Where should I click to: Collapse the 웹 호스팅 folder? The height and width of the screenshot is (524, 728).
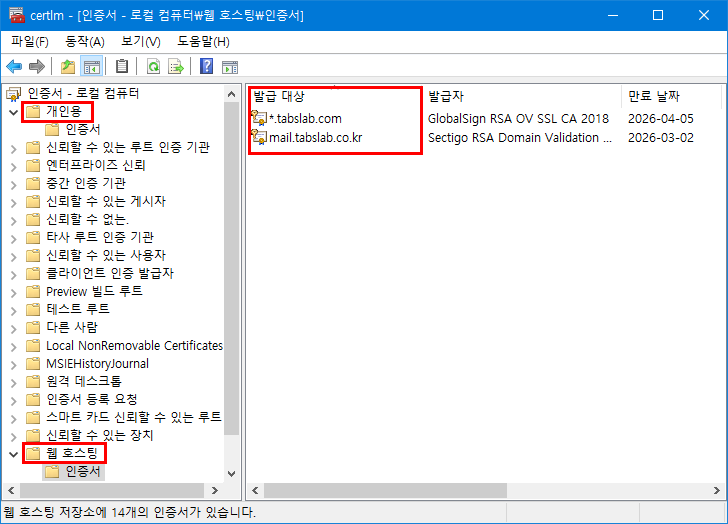13,454
